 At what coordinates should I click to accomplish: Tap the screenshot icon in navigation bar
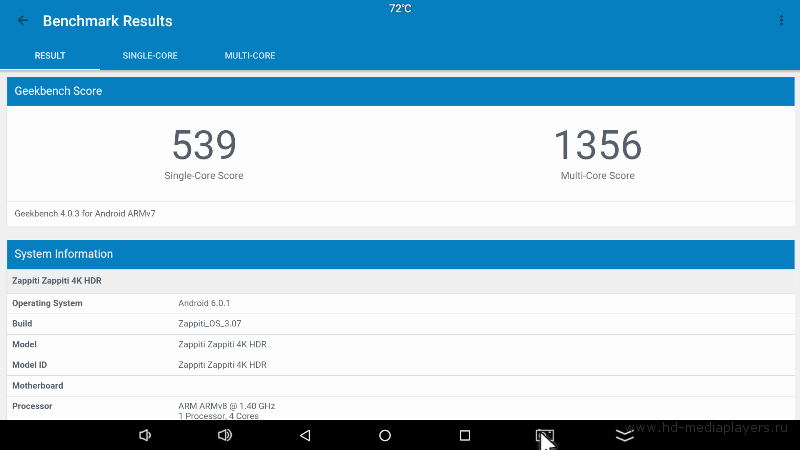coord(544,435)
